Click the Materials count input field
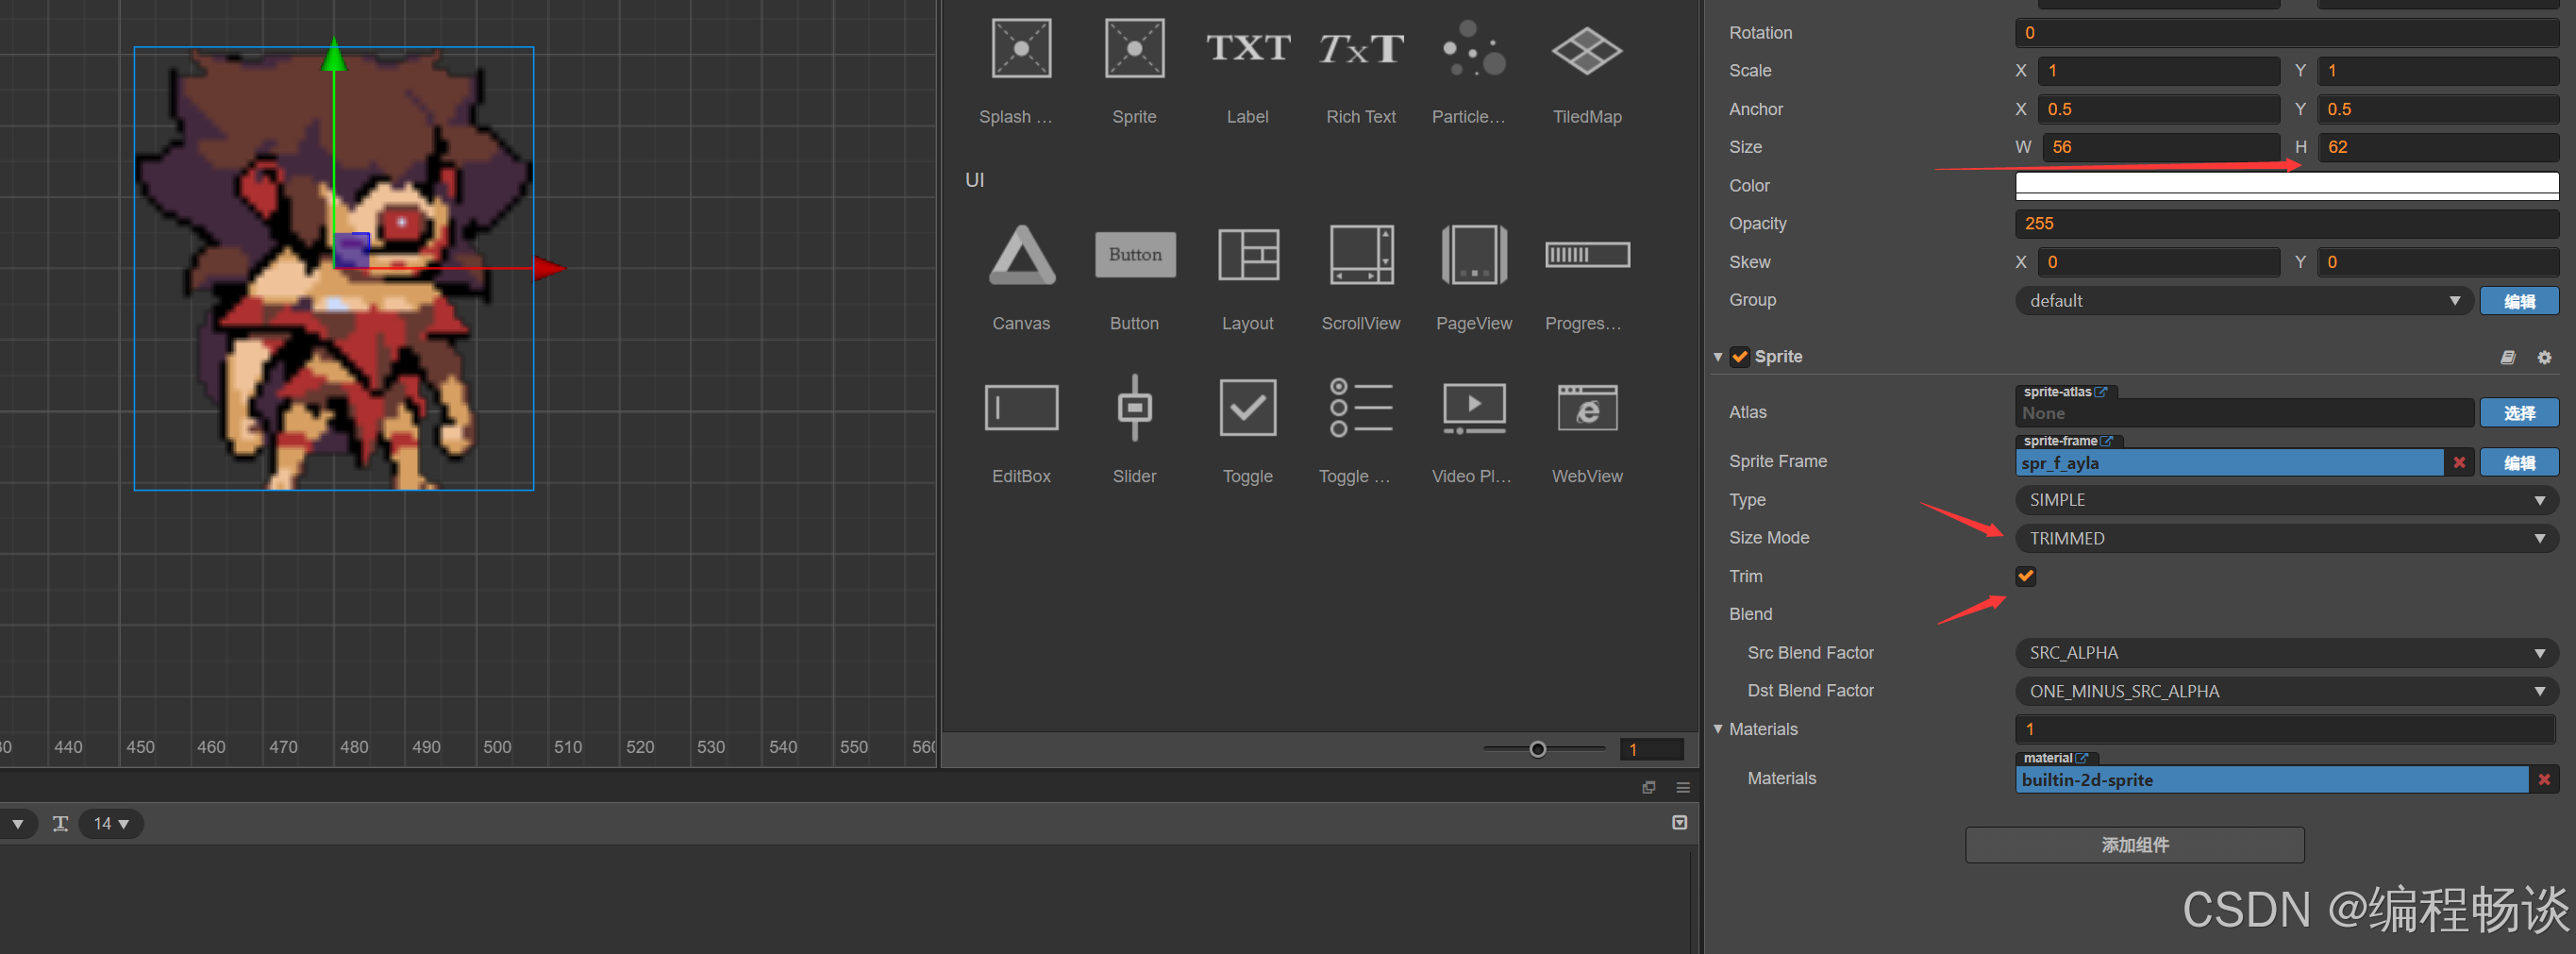 2284,729
